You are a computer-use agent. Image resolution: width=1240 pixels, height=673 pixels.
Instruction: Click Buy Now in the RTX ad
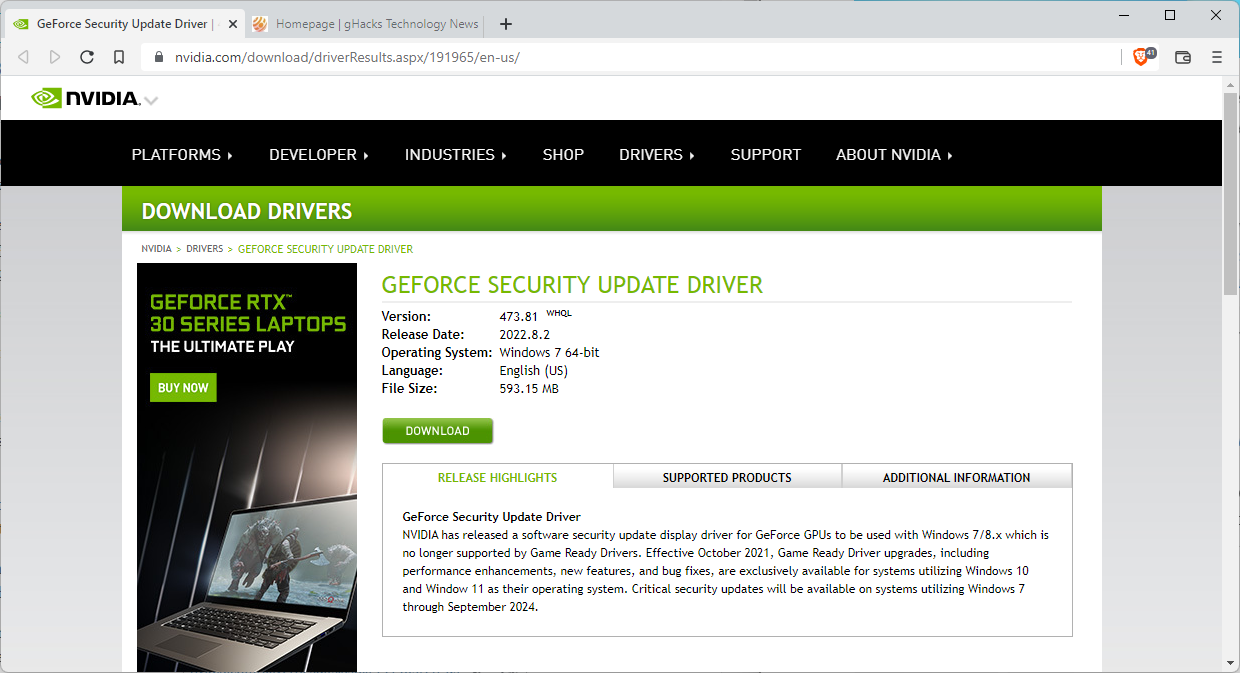183,388
